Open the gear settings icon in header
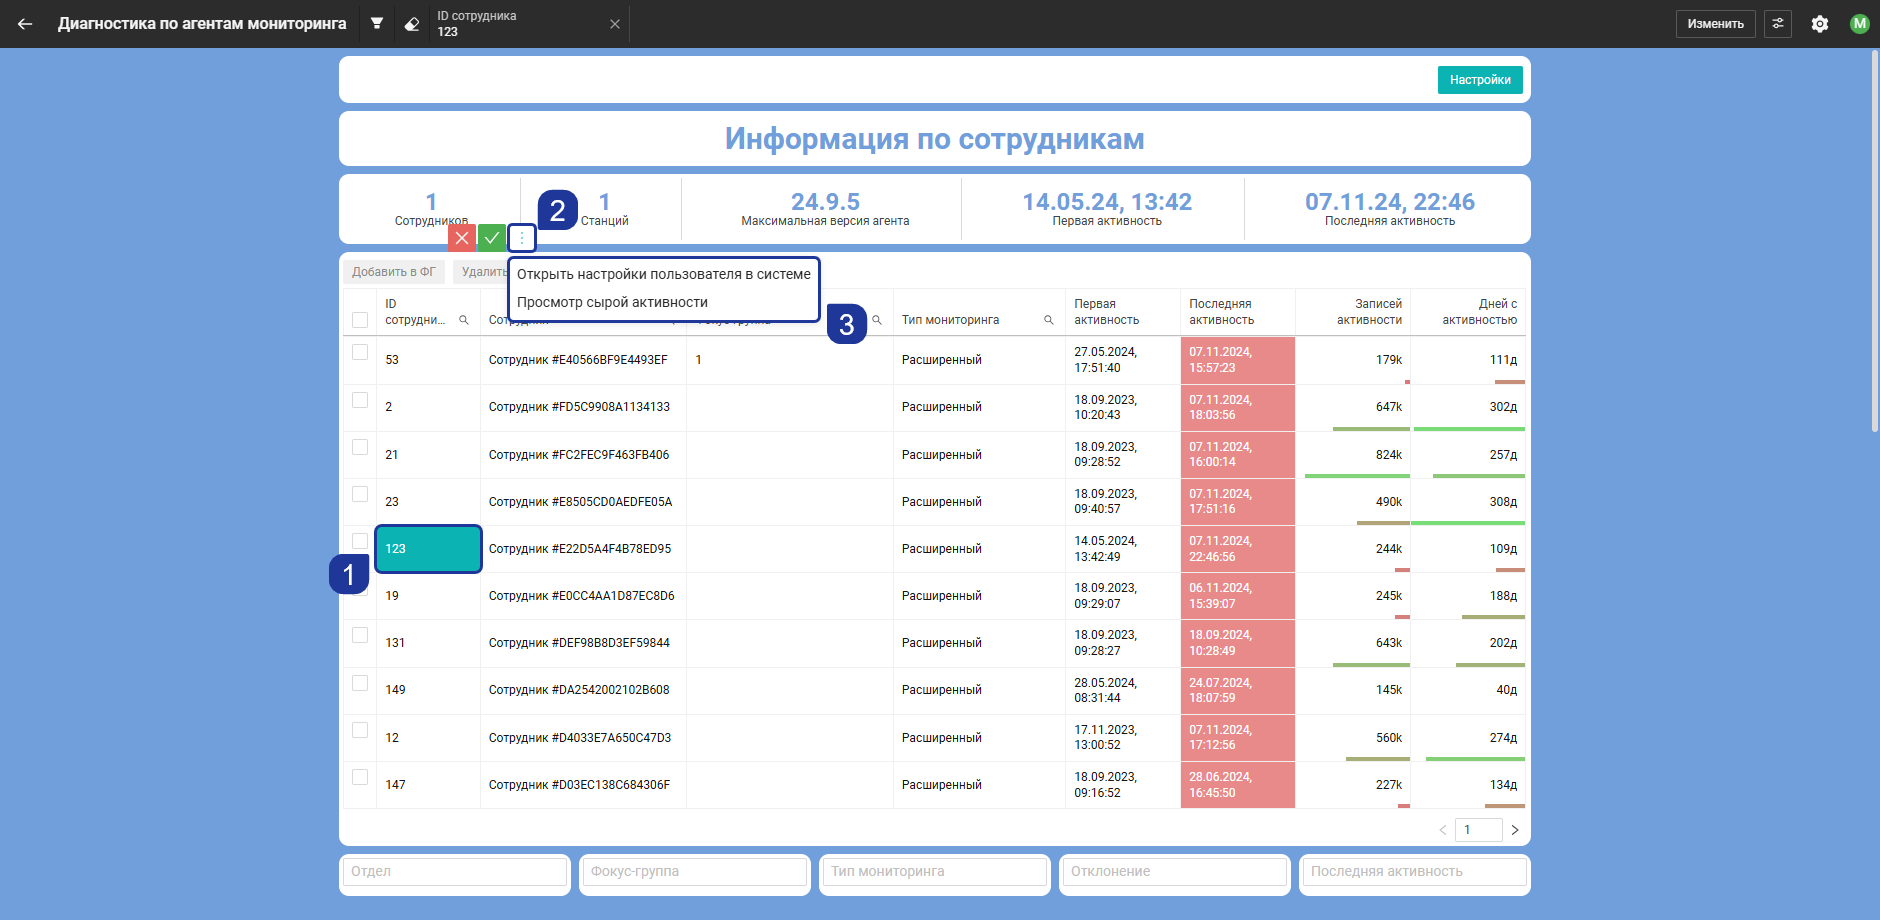 pyautogui.click(x=1820, y=24)
